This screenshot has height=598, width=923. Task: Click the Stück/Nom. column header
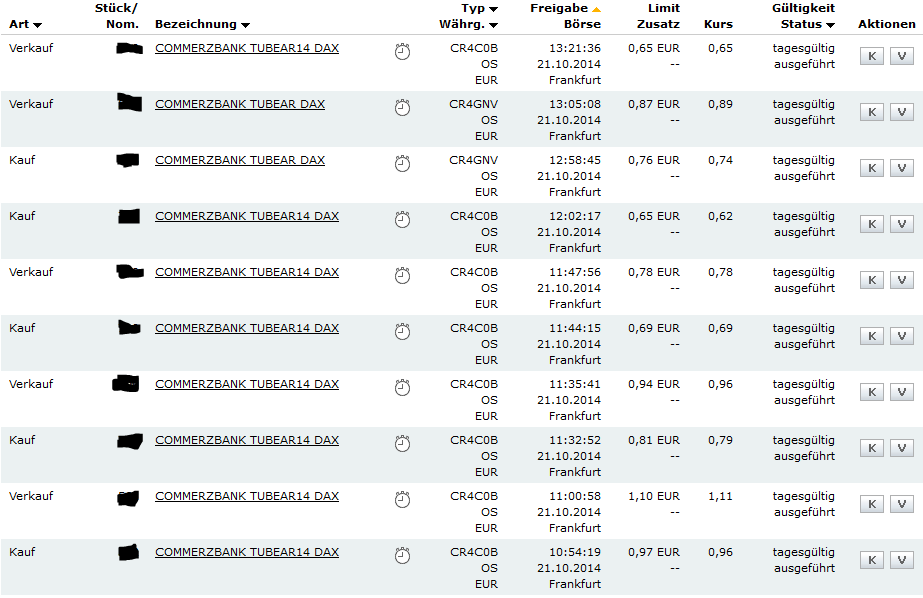117,16
